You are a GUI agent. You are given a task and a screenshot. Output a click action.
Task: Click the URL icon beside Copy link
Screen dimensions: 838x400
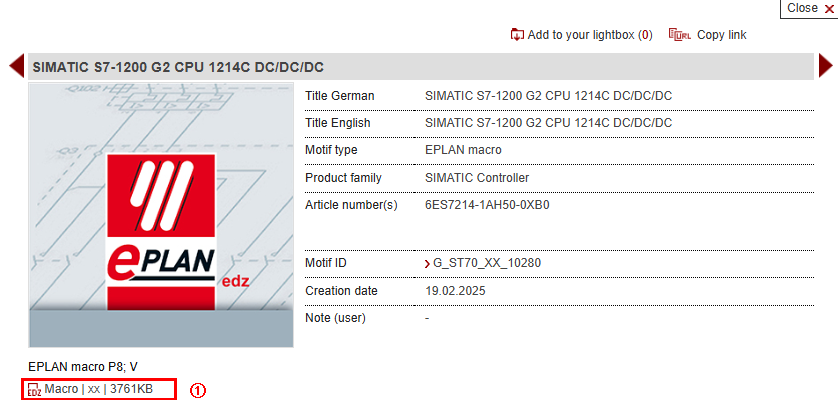pos(679,35)
